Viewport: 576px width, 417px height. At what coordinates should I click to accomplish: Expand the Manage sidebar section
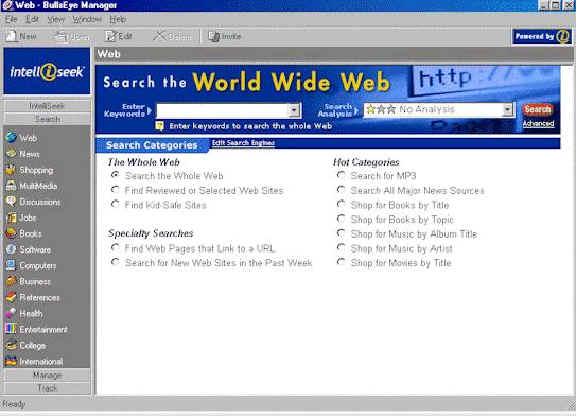[47, 375]
